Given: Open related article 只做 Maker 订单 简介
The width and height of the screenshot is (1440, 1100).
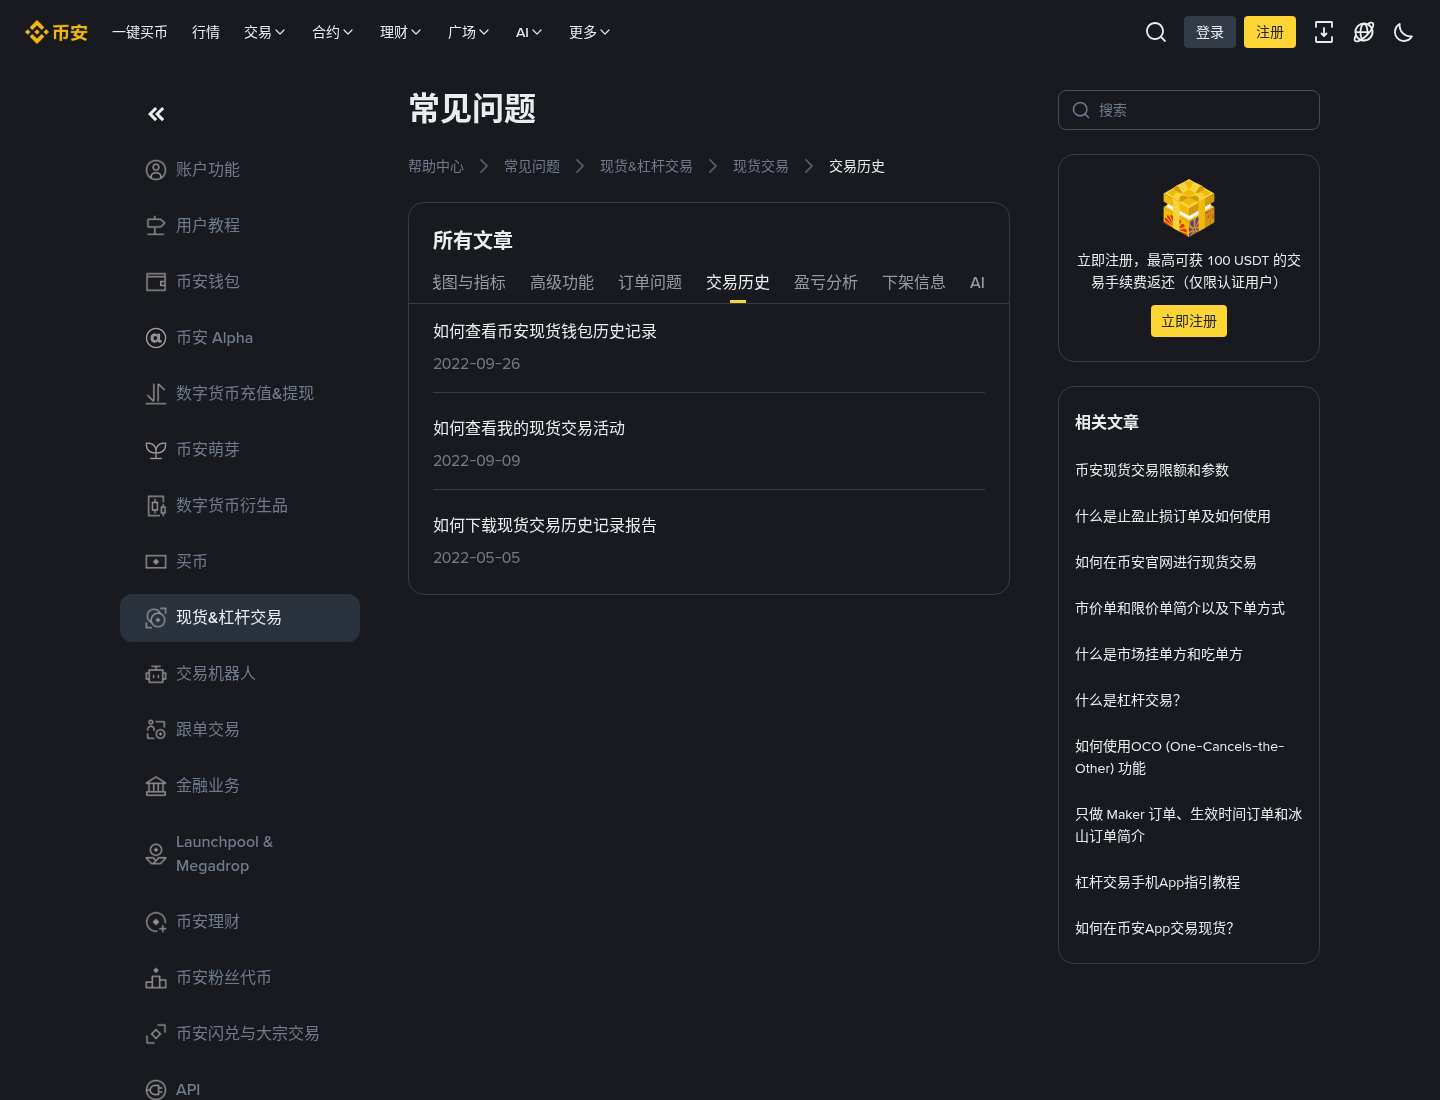Looking at the screenshot, I should 1189,825.
